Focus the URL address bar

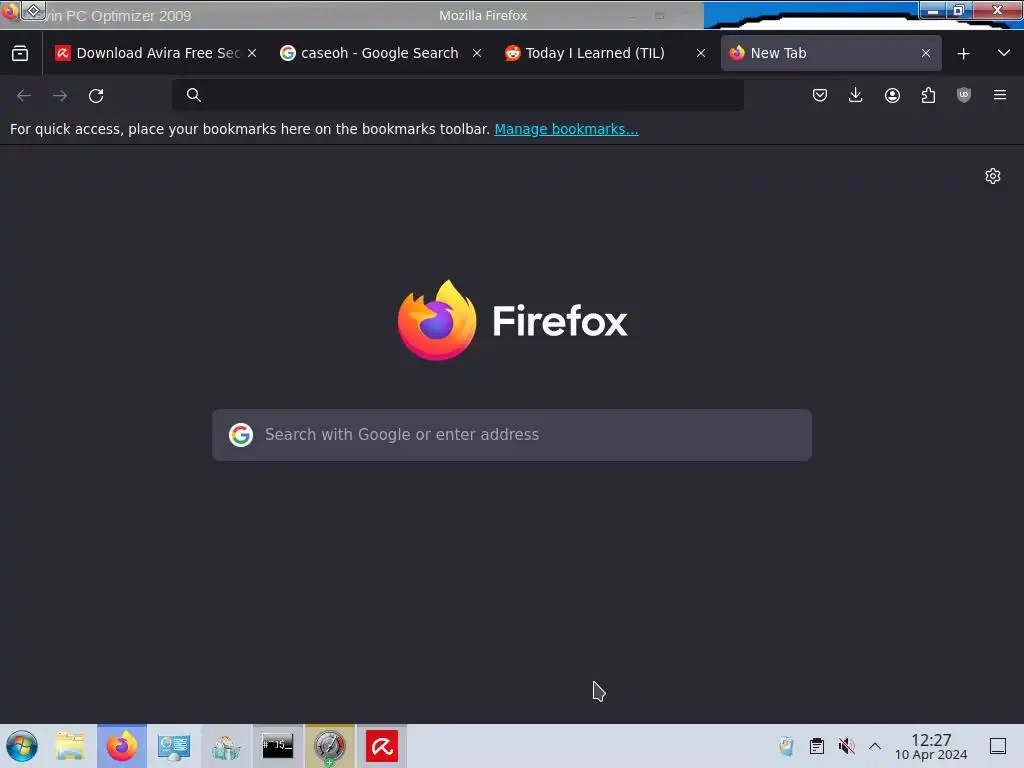click(x=458, y=95)
